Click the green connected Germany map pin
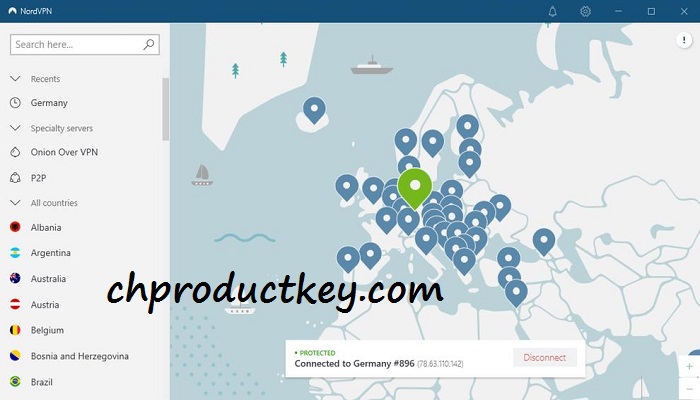700x400 pixels. [415, 188]
